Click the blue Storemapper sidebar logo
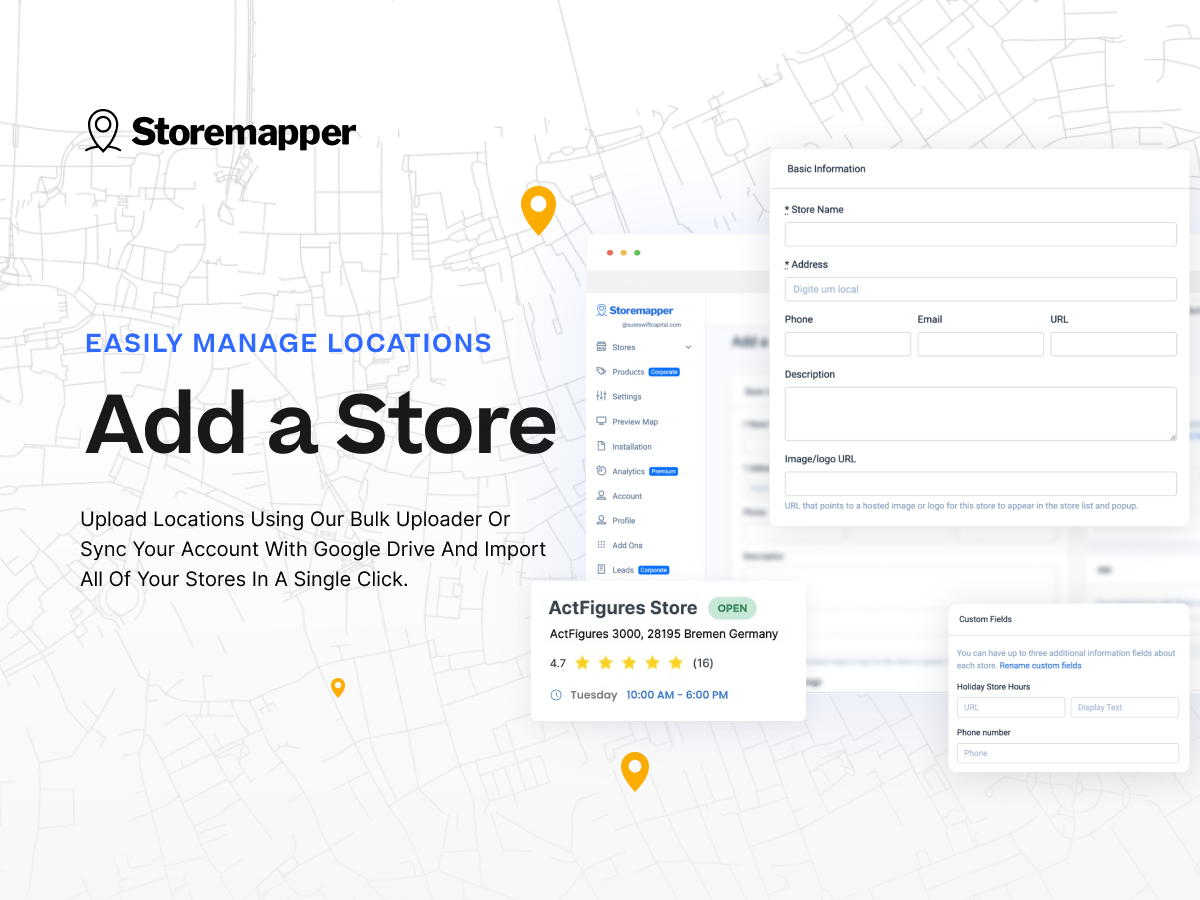 coord(635,311)
